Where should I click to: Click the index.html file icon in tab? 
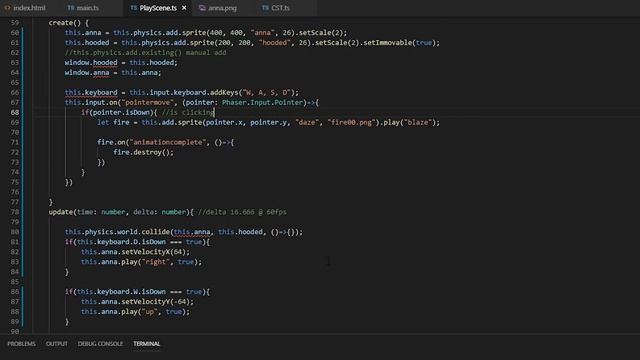7,8
